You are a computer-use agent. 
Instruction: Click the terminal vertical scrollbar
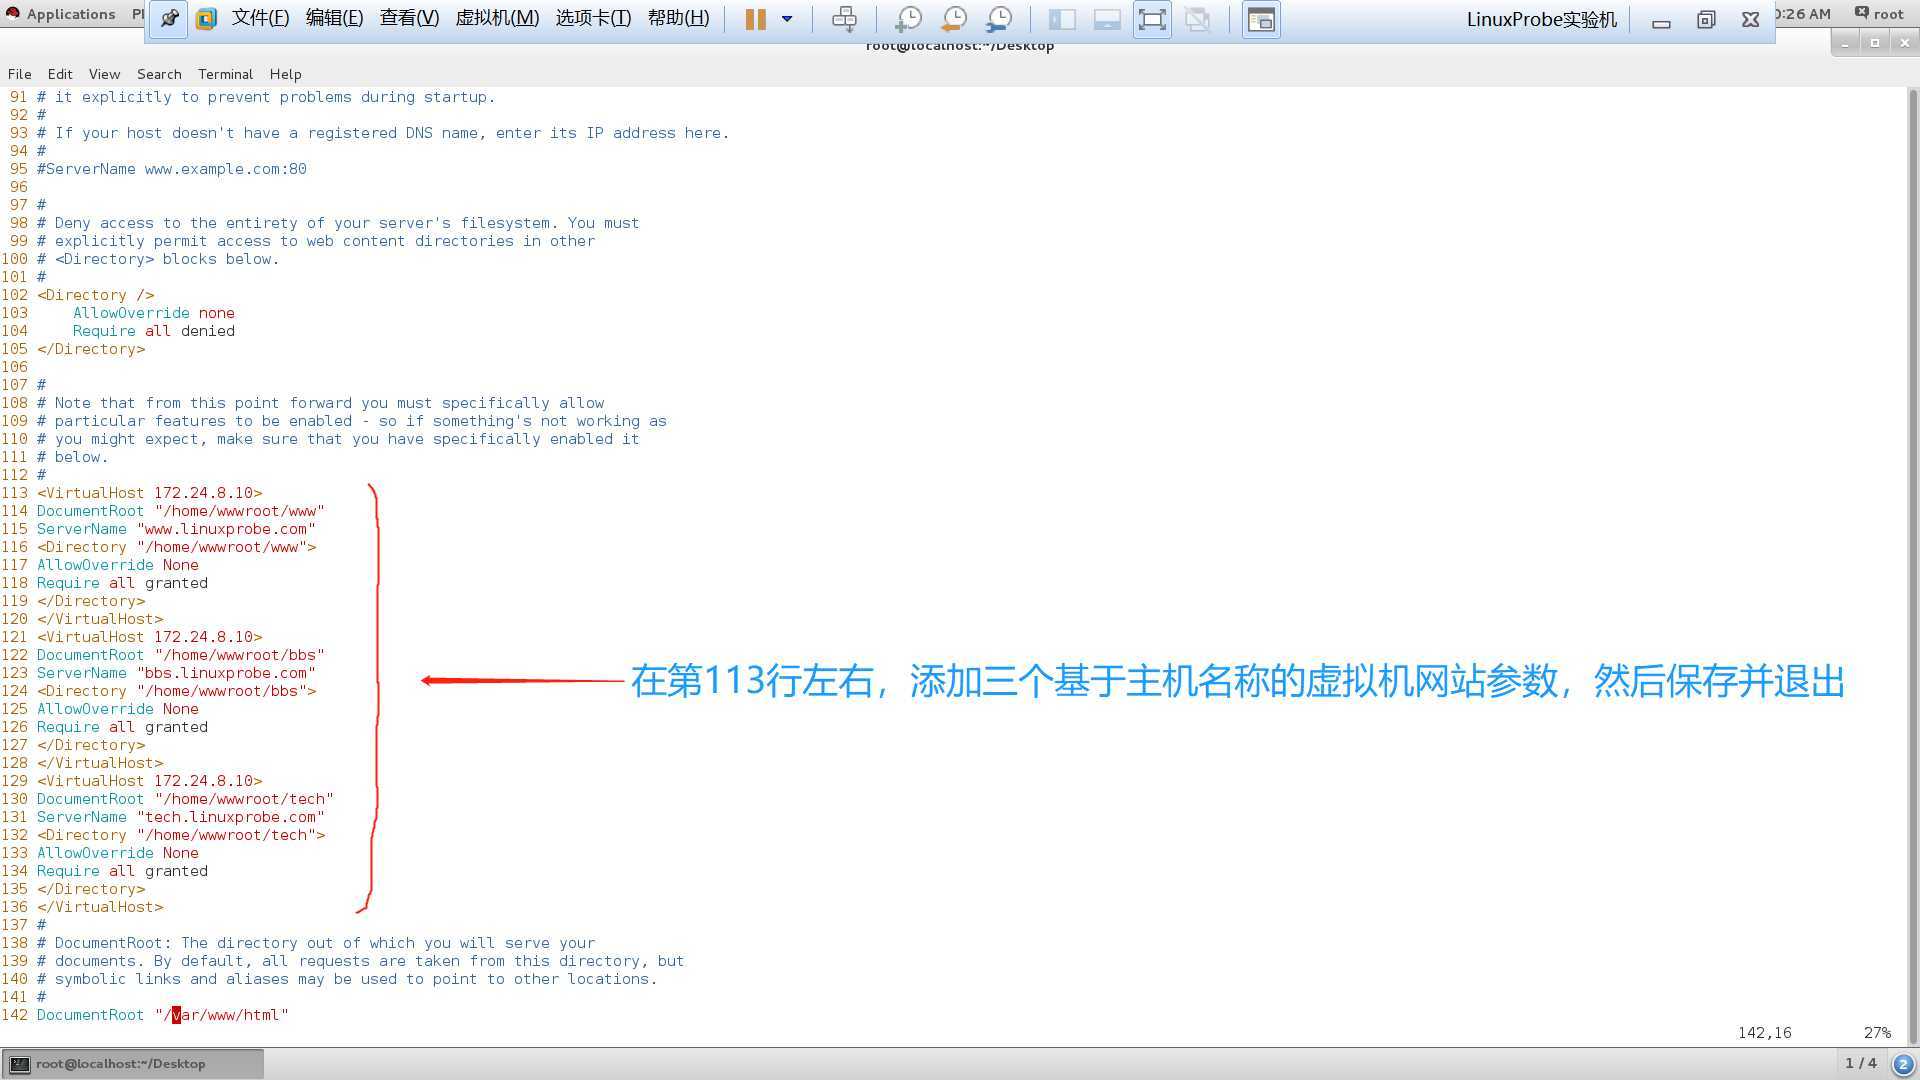pyautogui.click(x=1913, y=565)
